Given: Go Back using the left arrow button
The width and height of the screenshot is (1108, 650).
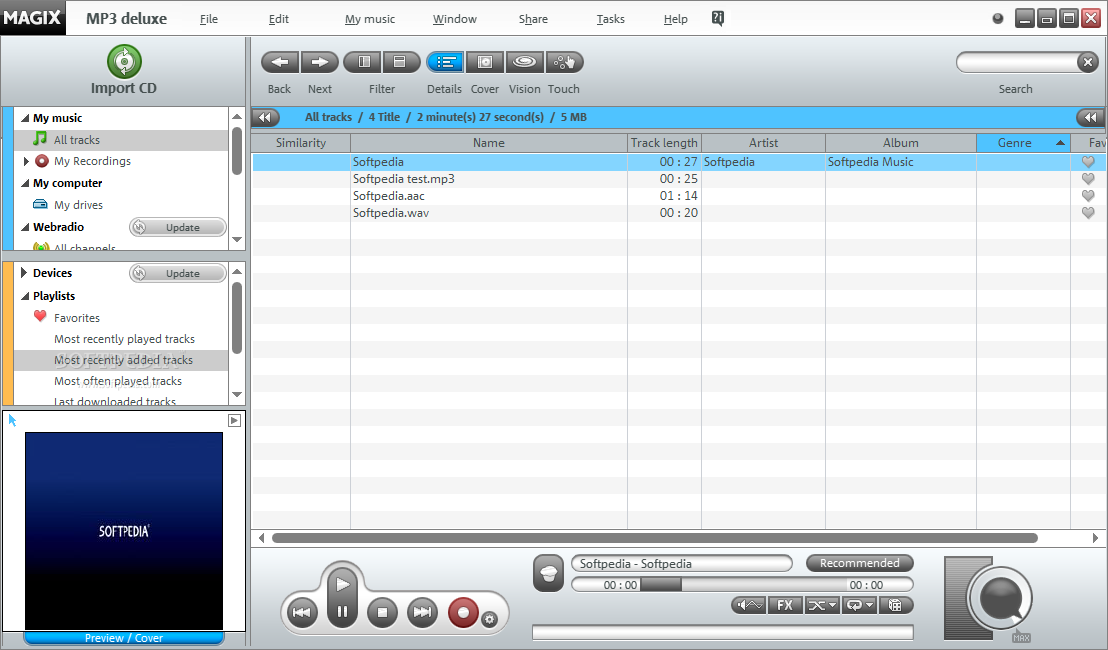Looking at the screenshot, I should pyautogui.click(x=280, y=62).
